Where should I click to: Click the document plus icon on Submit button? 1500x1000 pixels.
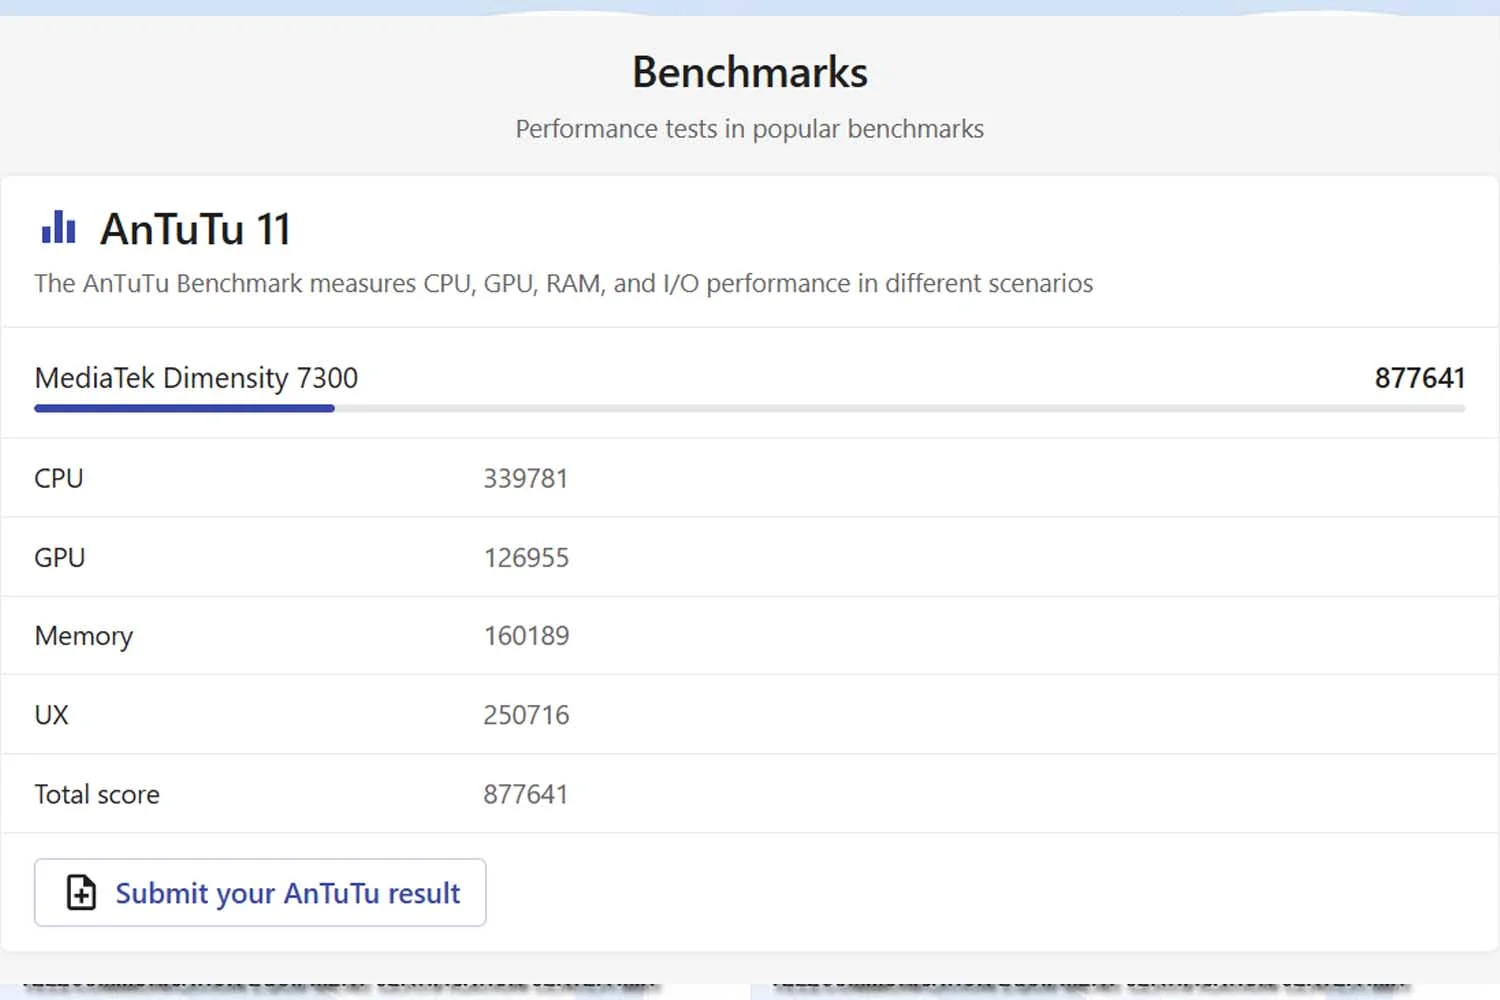click(x=81, y=892)
